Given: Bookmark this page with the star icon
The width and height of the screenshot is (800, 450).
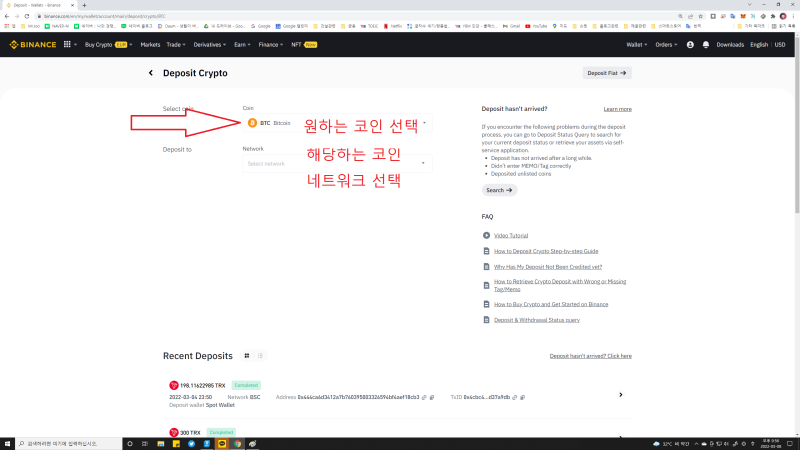Looking at the screenshot, I should (701, 16).
